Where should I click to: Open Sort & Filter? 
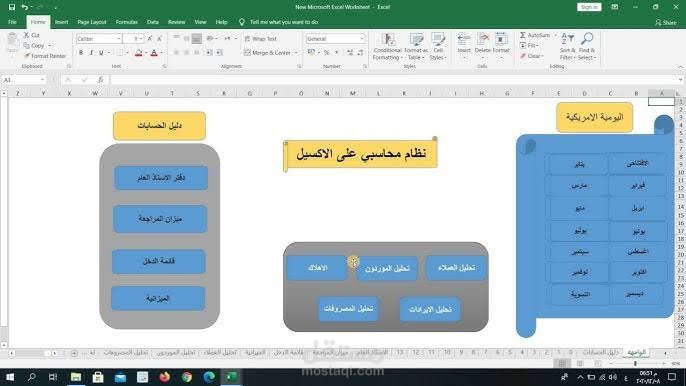[x=568, y=46]
